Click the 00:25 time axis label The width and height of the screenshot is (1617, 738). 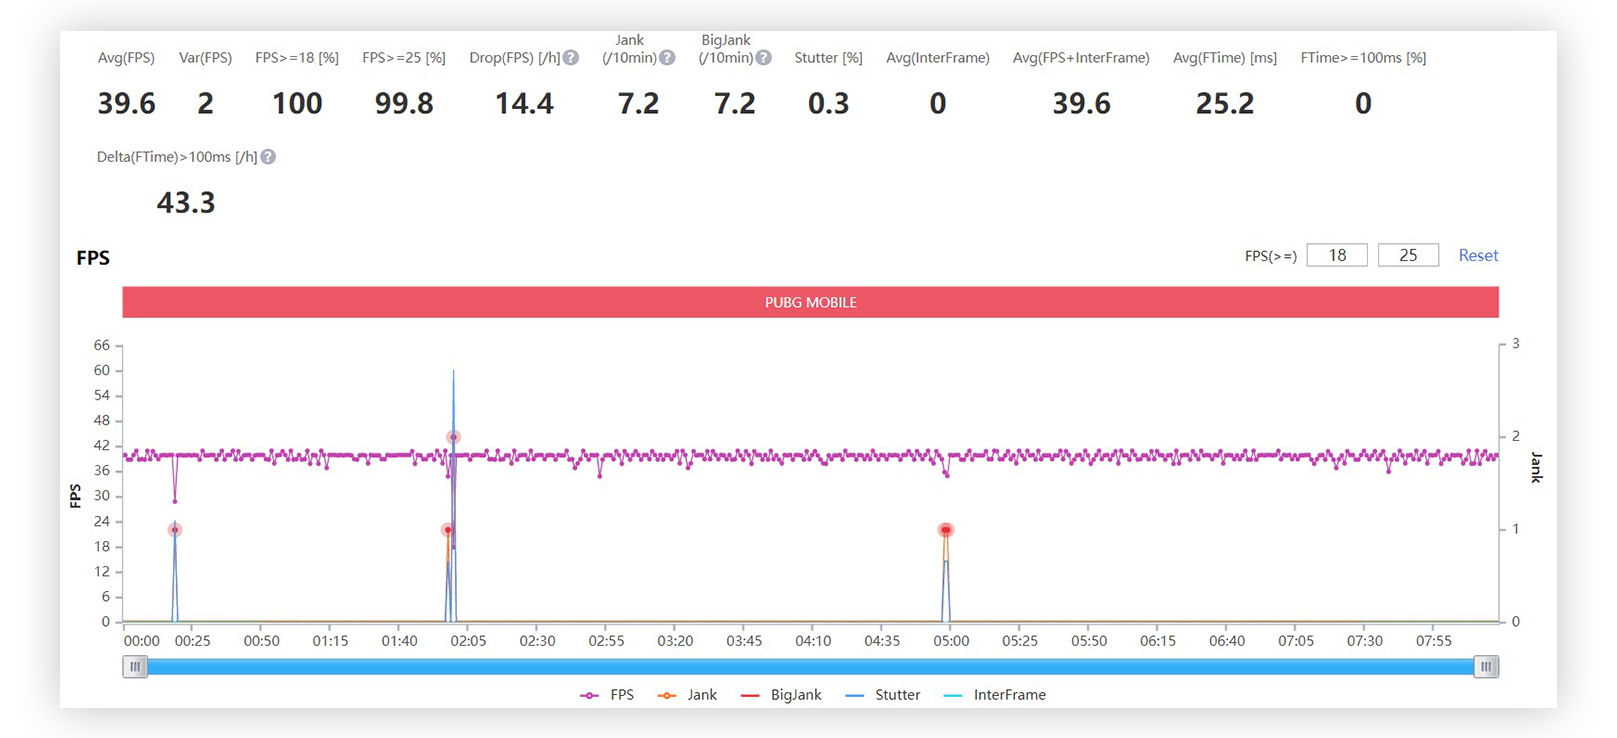click(x=192, y=641)
